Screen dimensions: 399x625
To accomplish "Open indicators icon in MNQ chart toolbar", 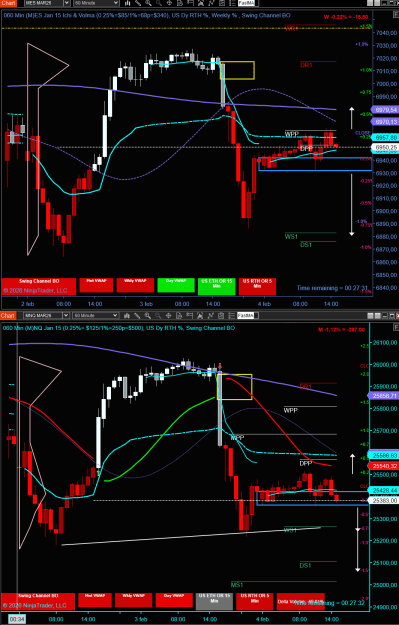I will tap(210, 316).
